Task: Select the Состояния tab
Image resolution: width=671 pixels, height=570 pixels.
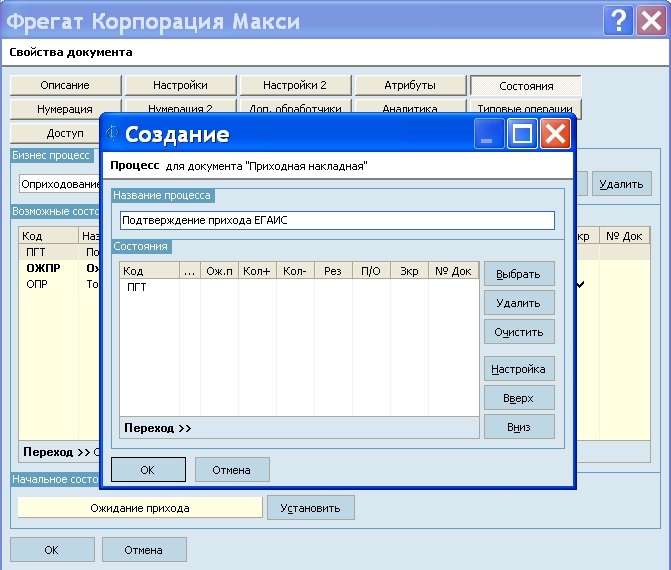Action: (526, 86)
